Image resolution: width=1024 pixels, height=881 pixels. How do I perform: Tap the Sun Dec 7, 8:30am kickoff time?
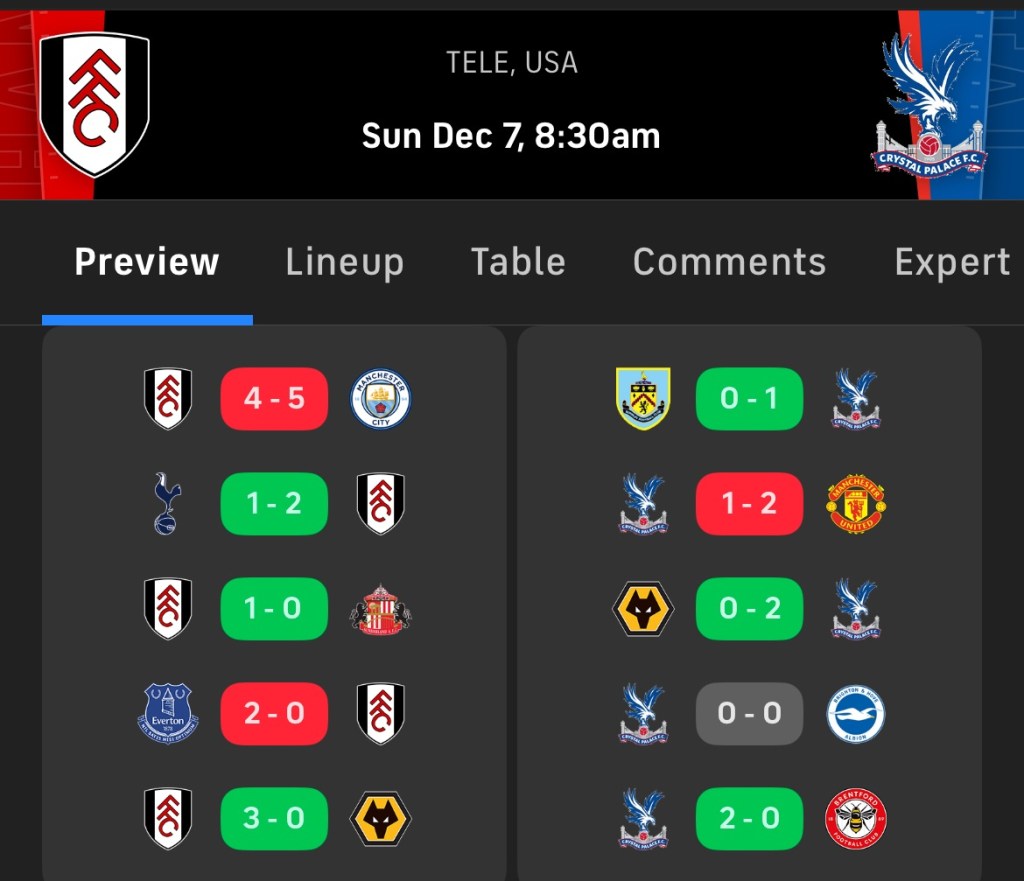tap(511, 136)
